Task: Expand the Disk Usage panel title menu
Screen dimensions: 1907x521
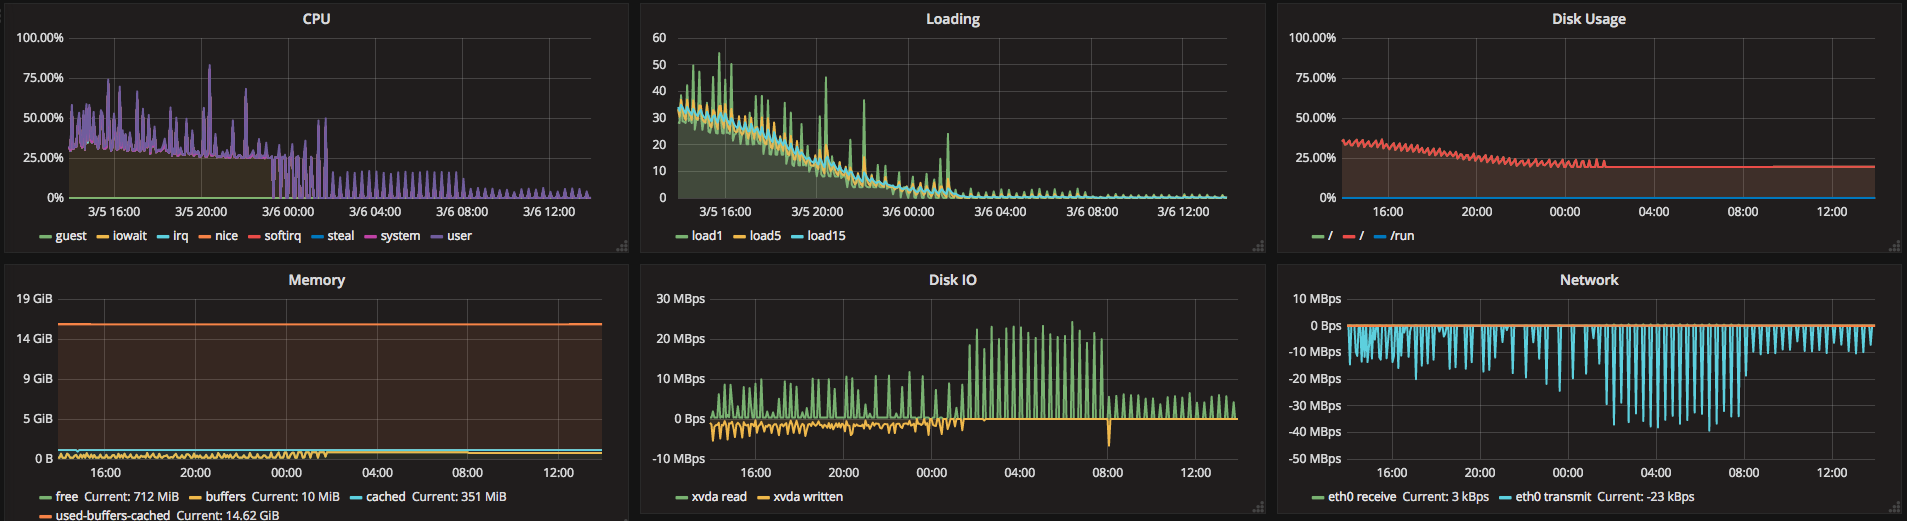Action: coord(1588,19)
